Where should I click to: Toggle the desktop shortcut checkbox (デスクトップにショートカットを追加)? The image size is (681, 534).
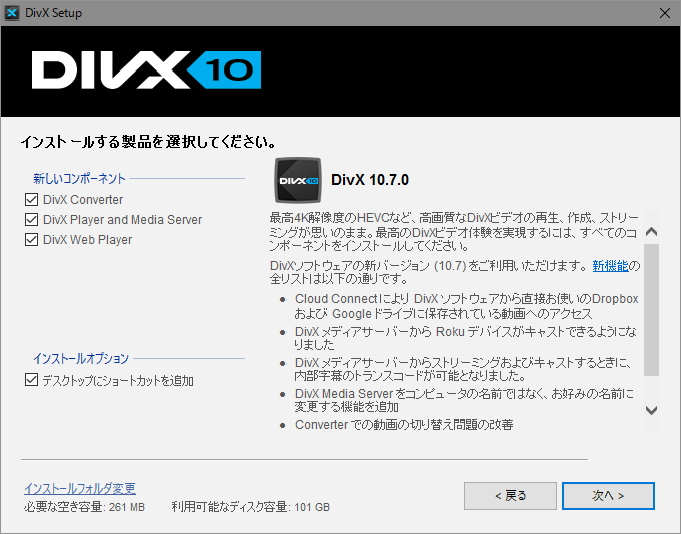pyautogui.click(x=31, y=380)
